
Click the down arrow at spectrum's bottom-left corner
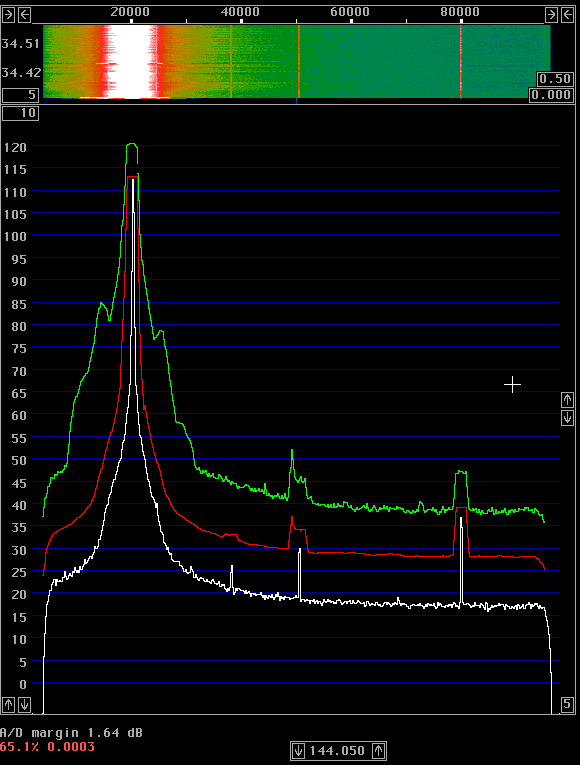[x=24, y=705]
